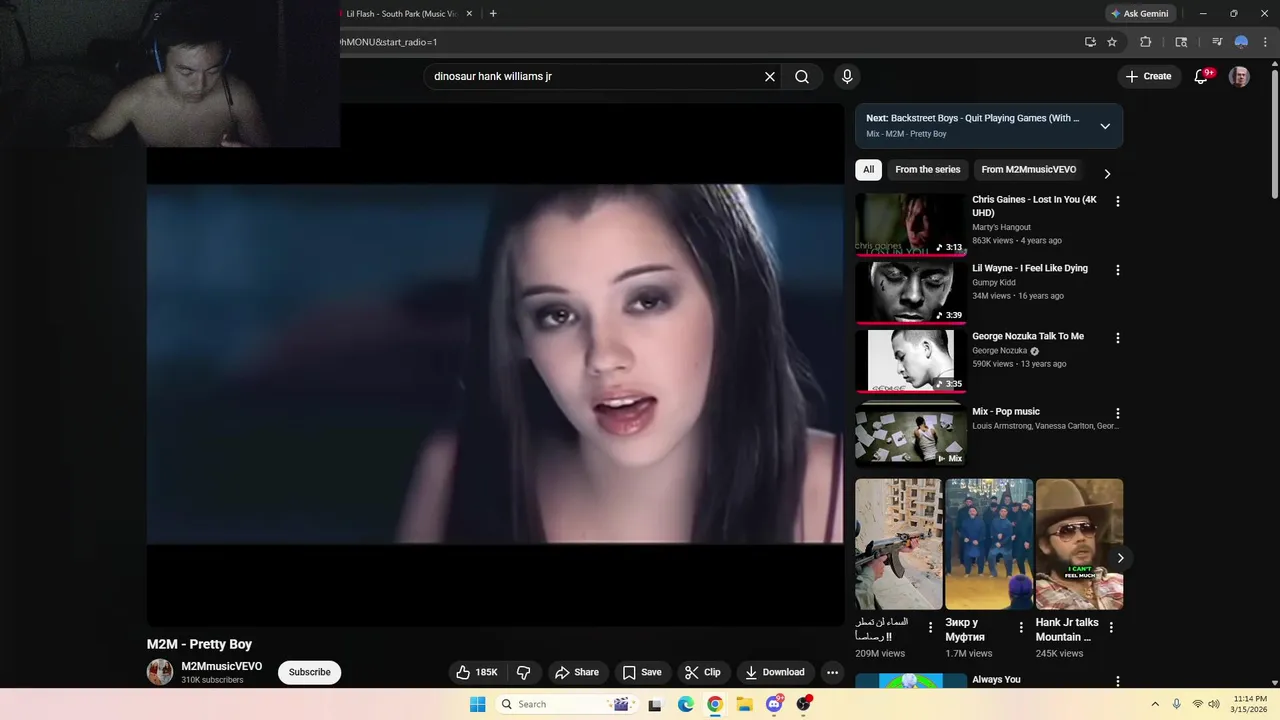Play Lil Wayne - I Feel Like Dying
This screenshot has height=720, width=1280.
tap(910, 293)
